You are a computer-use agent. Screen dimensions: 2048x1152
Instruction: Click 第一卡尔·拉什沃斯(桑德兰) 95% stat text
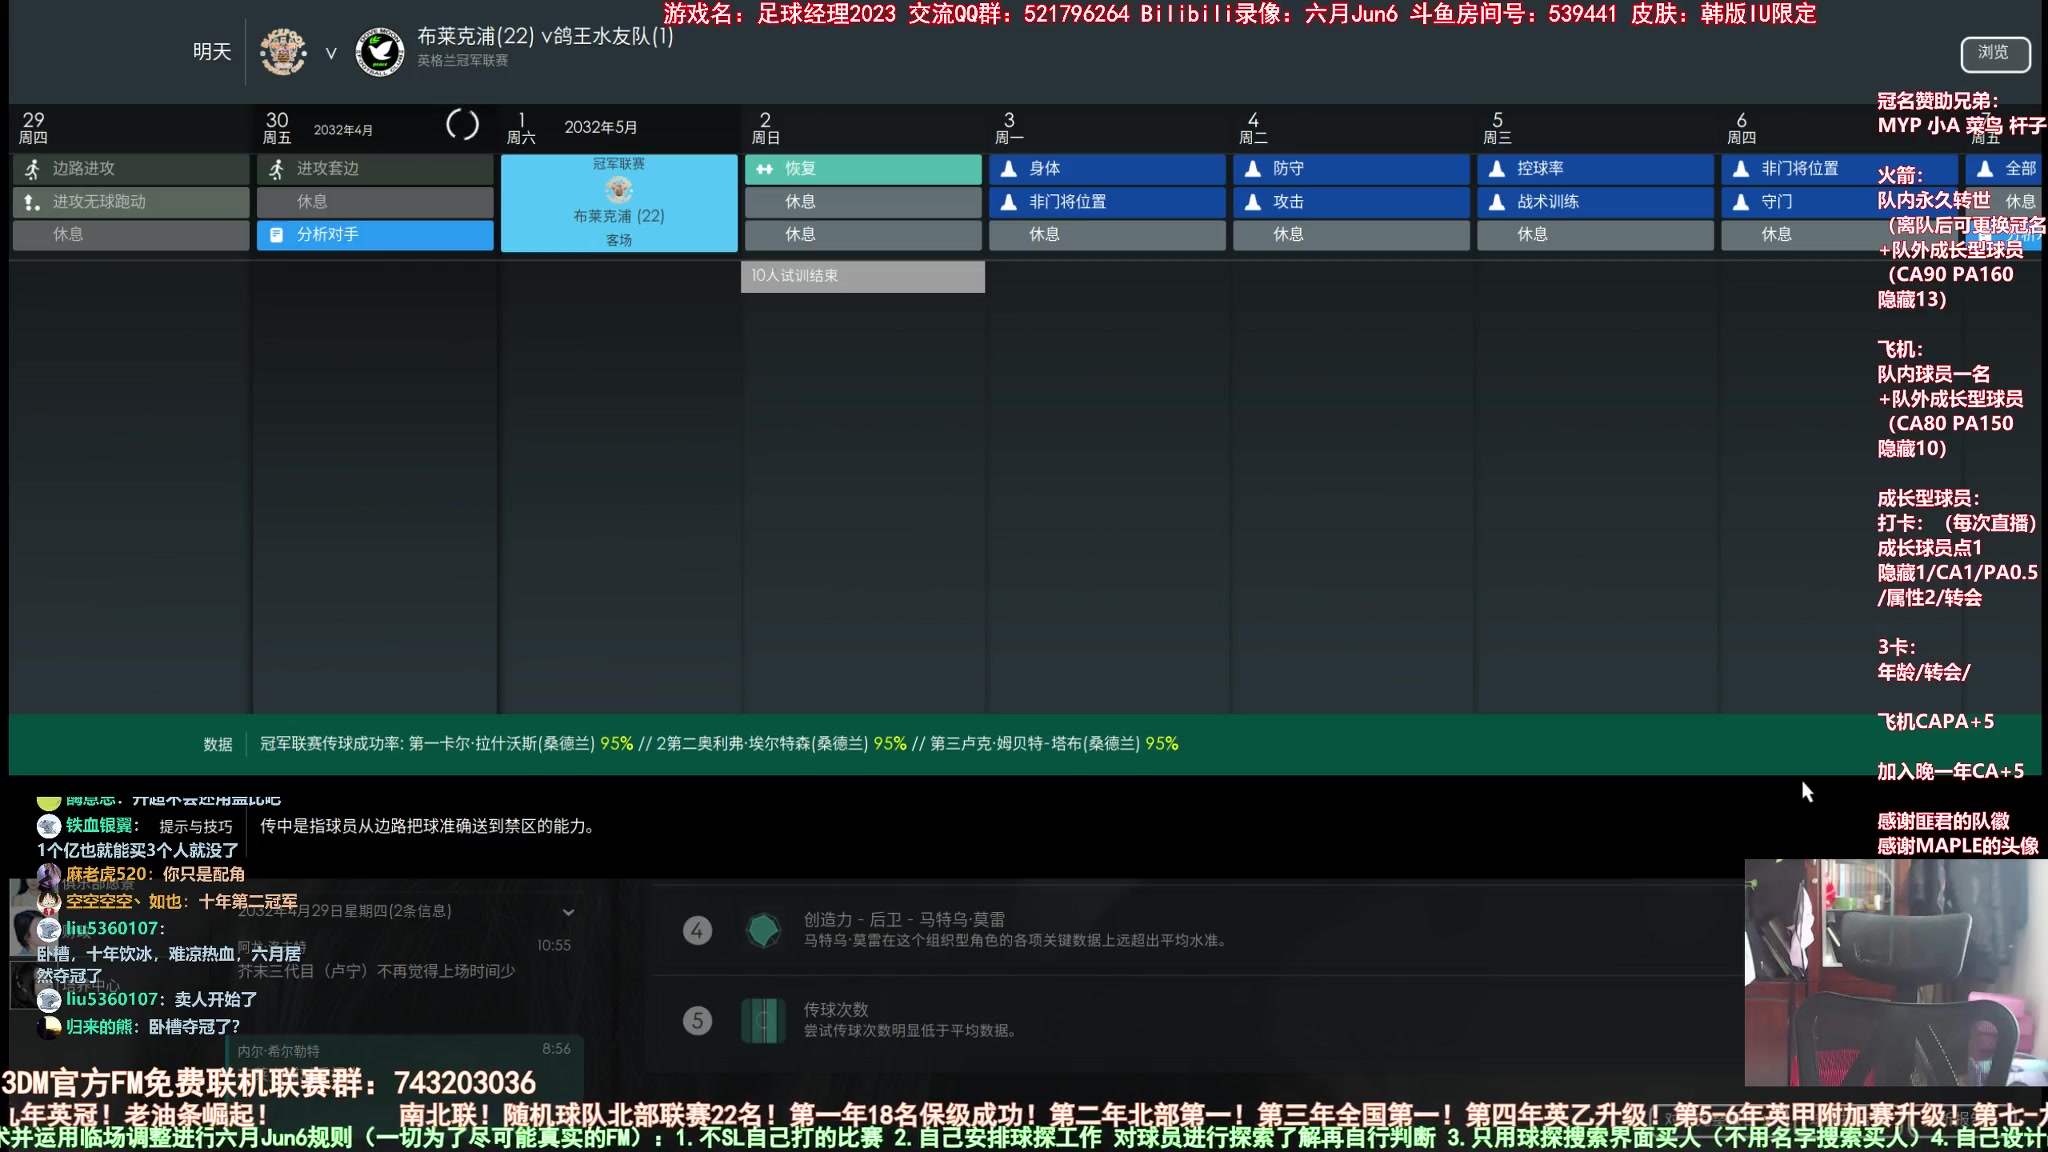pyautogui.click(x=521, y=744)
